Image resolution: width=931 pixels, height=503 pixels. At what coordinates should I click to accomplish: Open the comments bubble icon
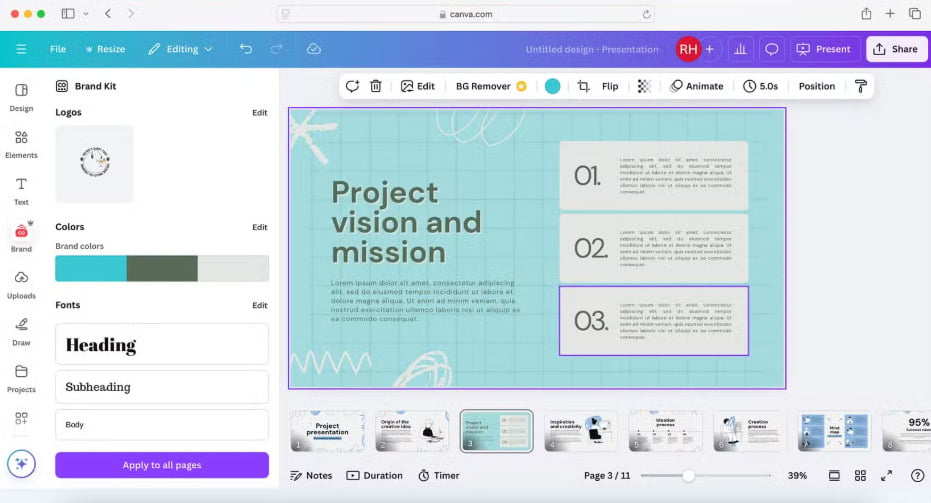771,49
